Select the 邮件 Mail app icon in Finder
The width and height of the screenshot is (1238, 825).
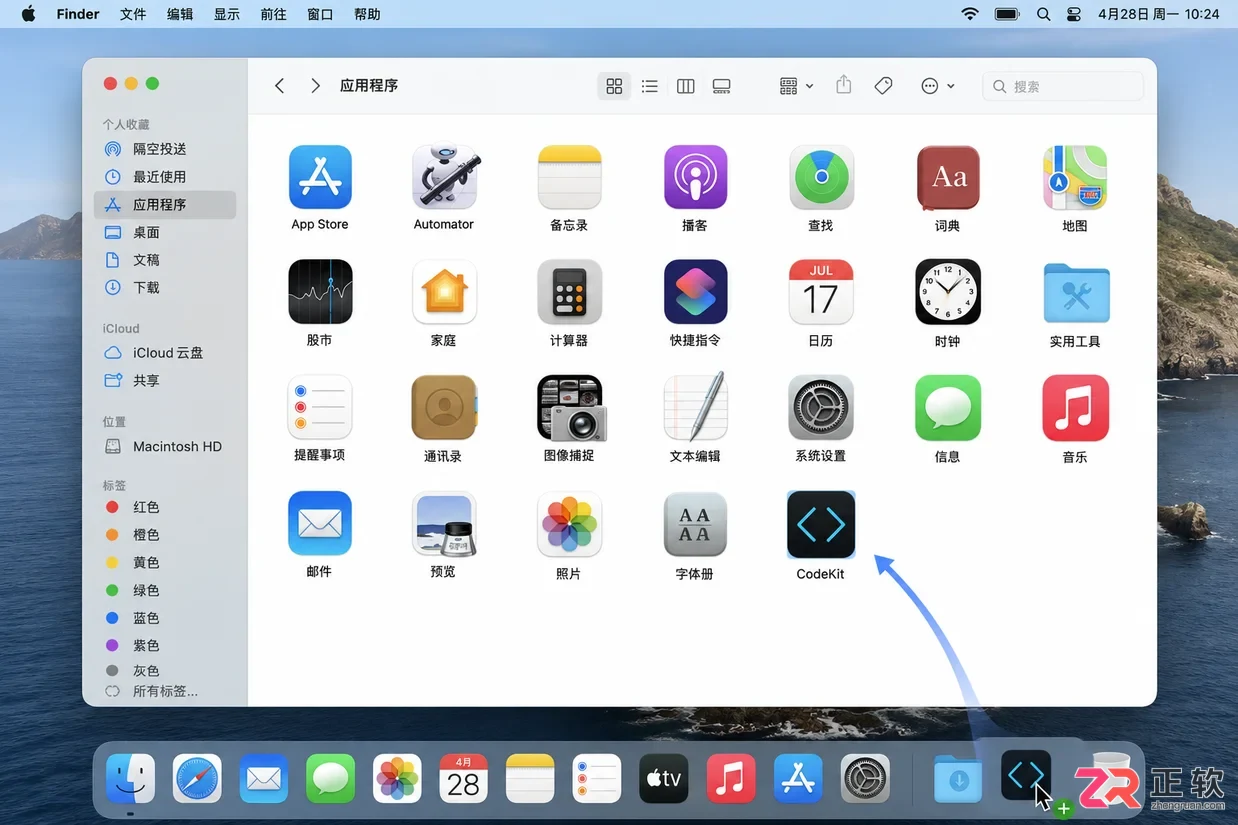tap(320, 523)
